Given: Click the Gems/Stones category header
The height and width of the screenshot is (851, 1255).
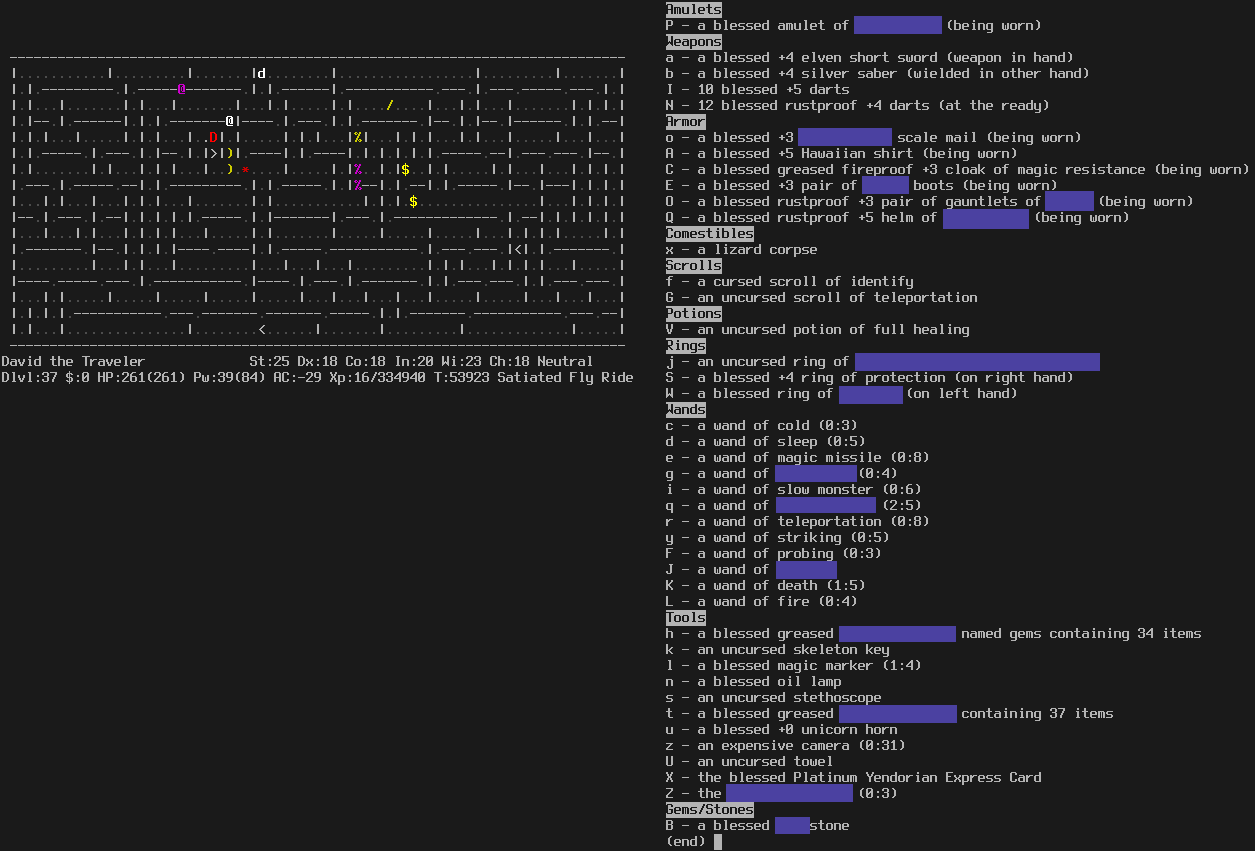Looking at the screenshot, I should coord(710,809).
